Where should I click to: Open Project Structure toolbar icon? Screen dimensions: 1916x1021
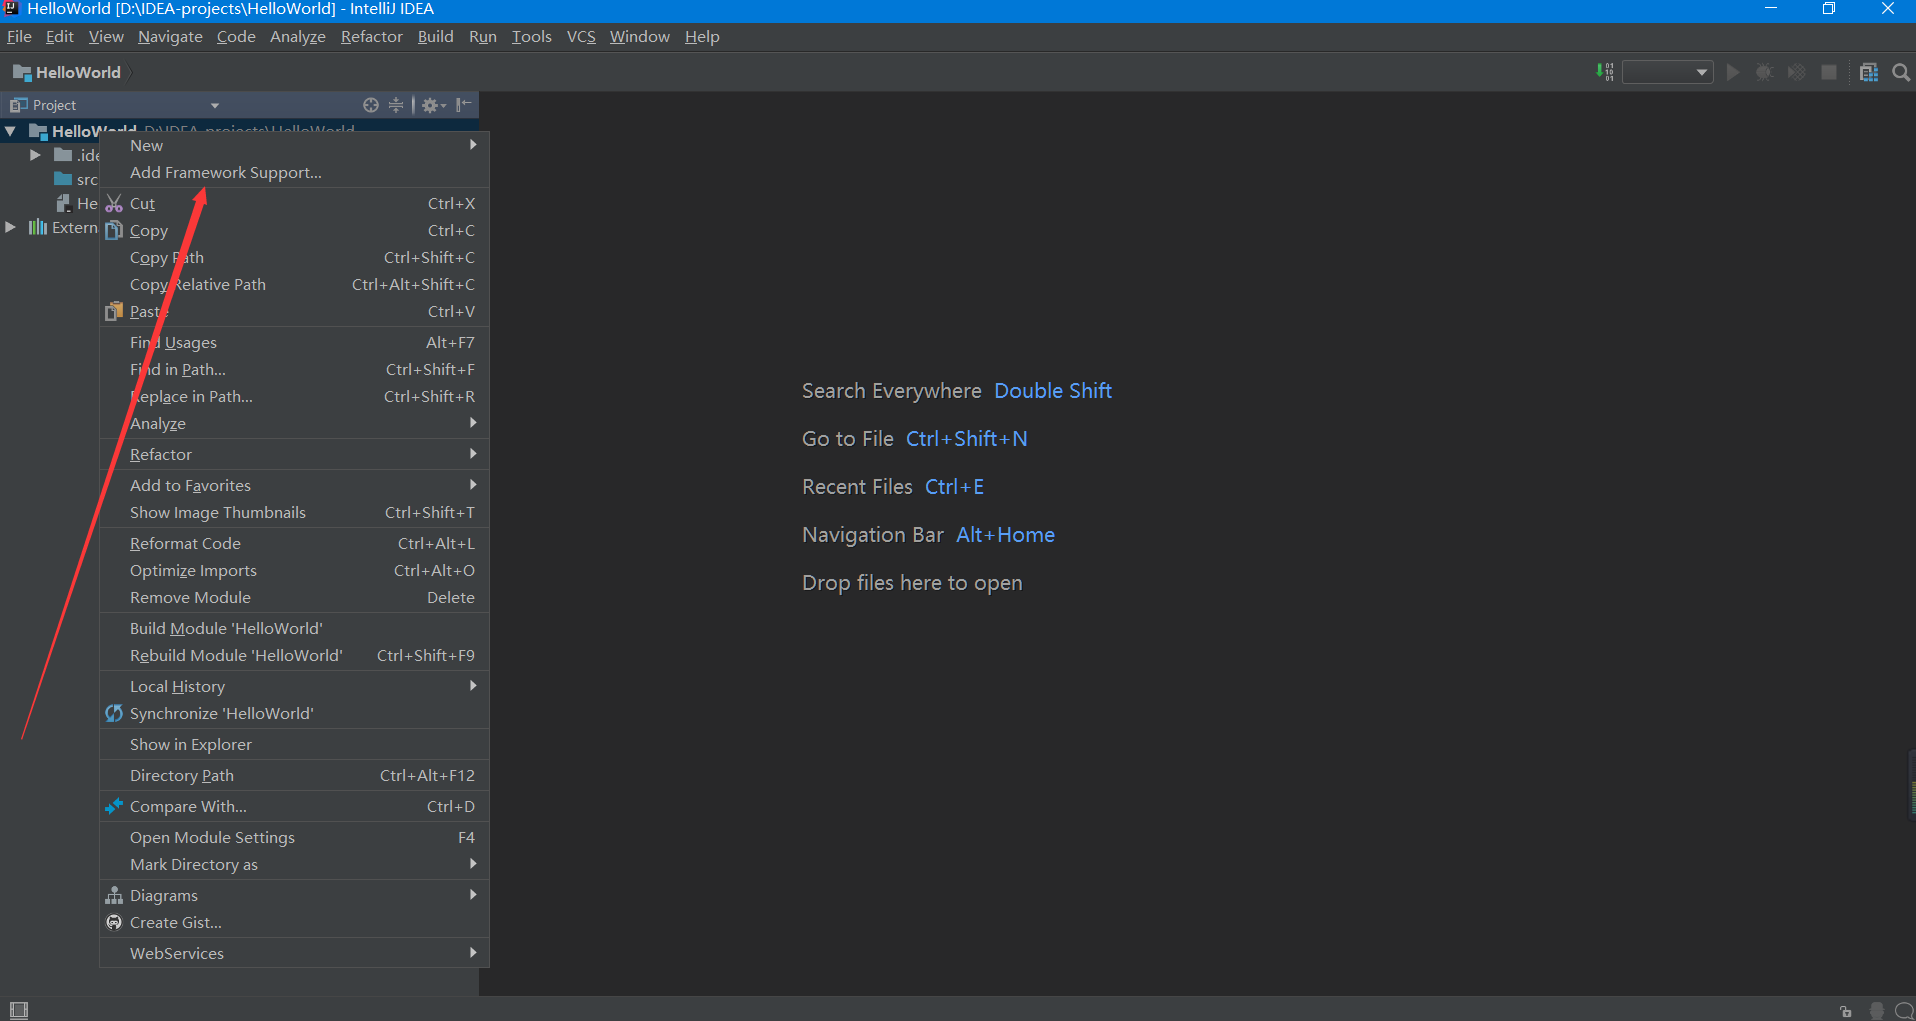click(1869, 72)
